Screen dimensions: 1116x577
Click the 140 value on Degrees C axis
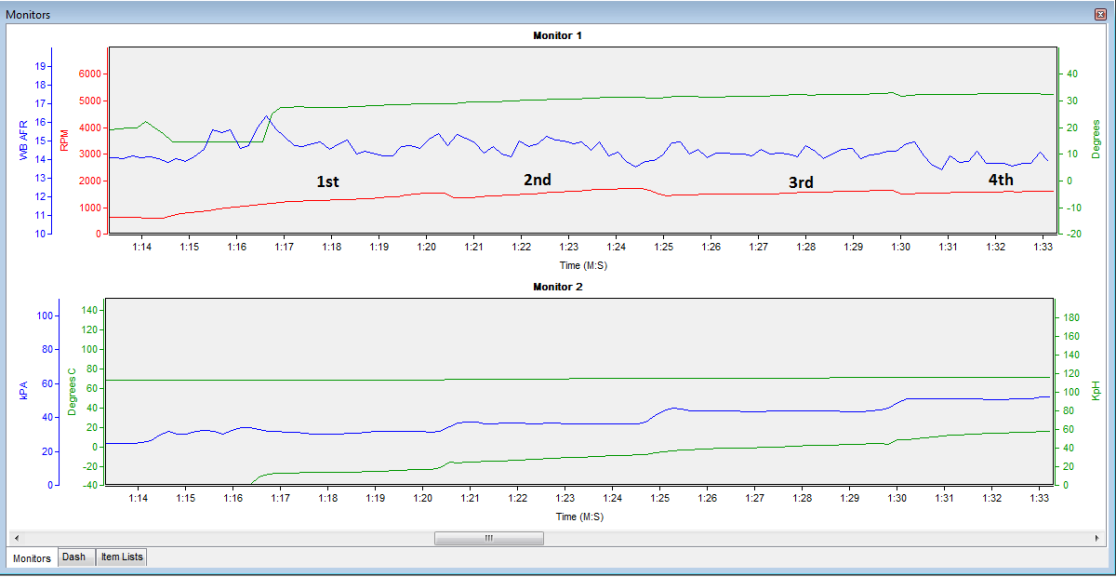[x=89, y=310]
